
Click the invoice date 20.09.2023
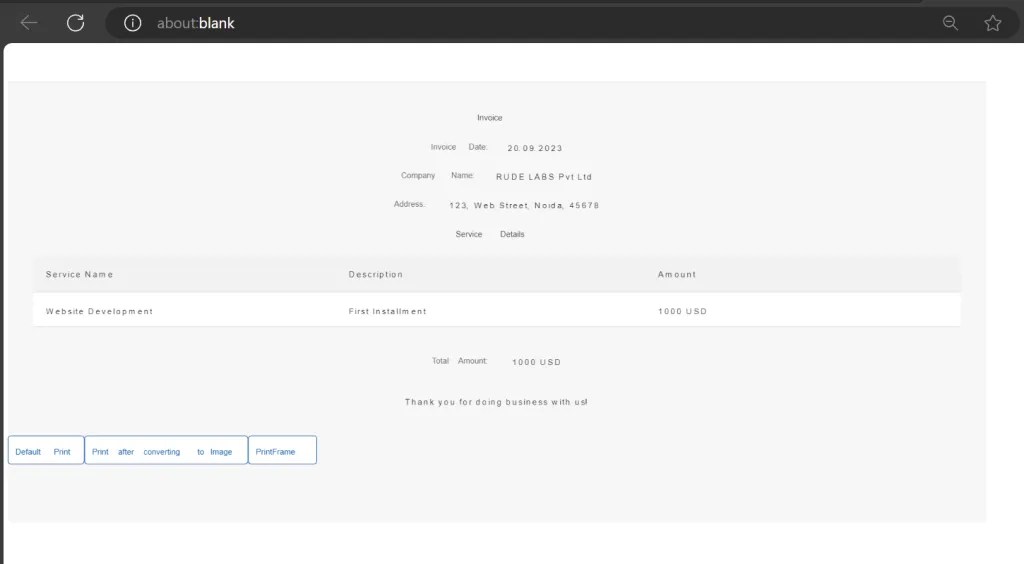[x=535, y=148]
